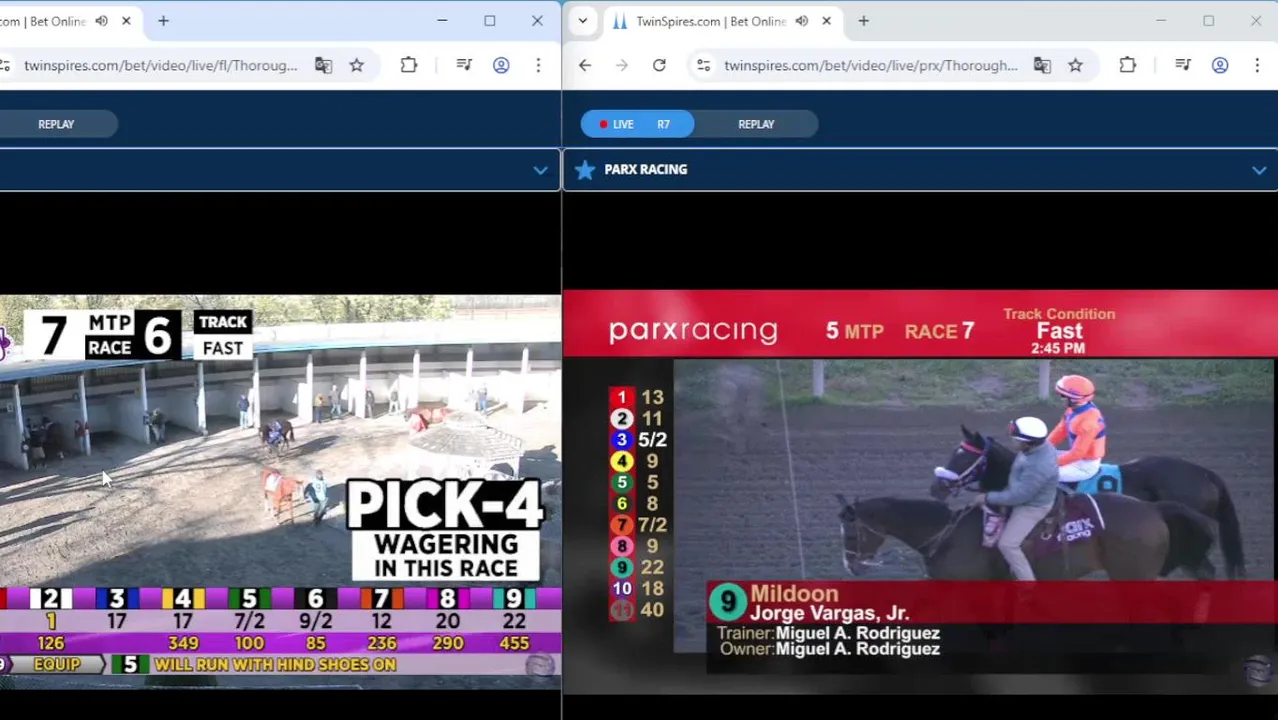This screenshot has width=1278, height=720.
Task: Open extensions menu in right window
Action: 1128,65
